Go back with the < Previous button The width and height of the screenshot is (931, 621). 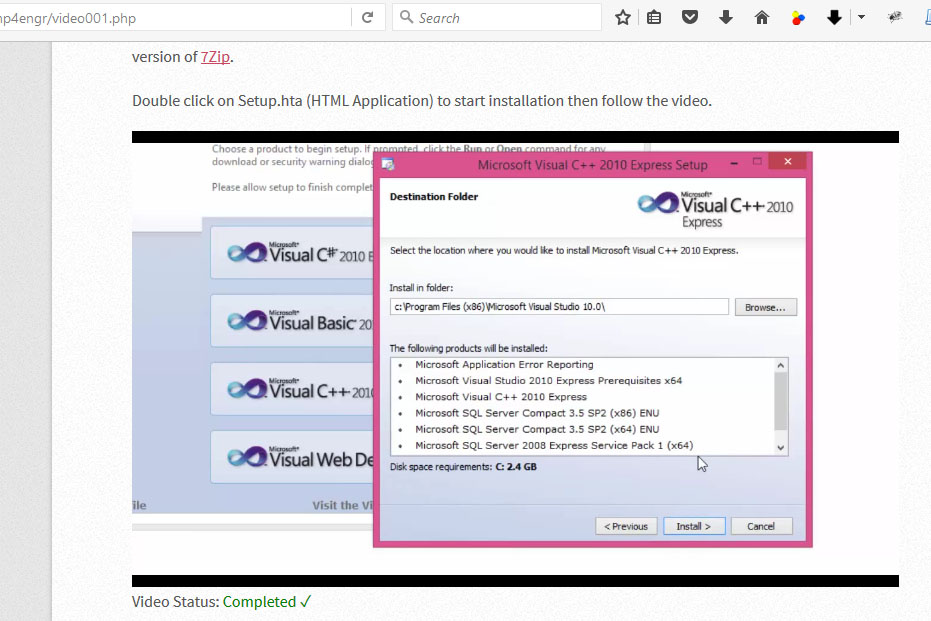tap(626, 527)
